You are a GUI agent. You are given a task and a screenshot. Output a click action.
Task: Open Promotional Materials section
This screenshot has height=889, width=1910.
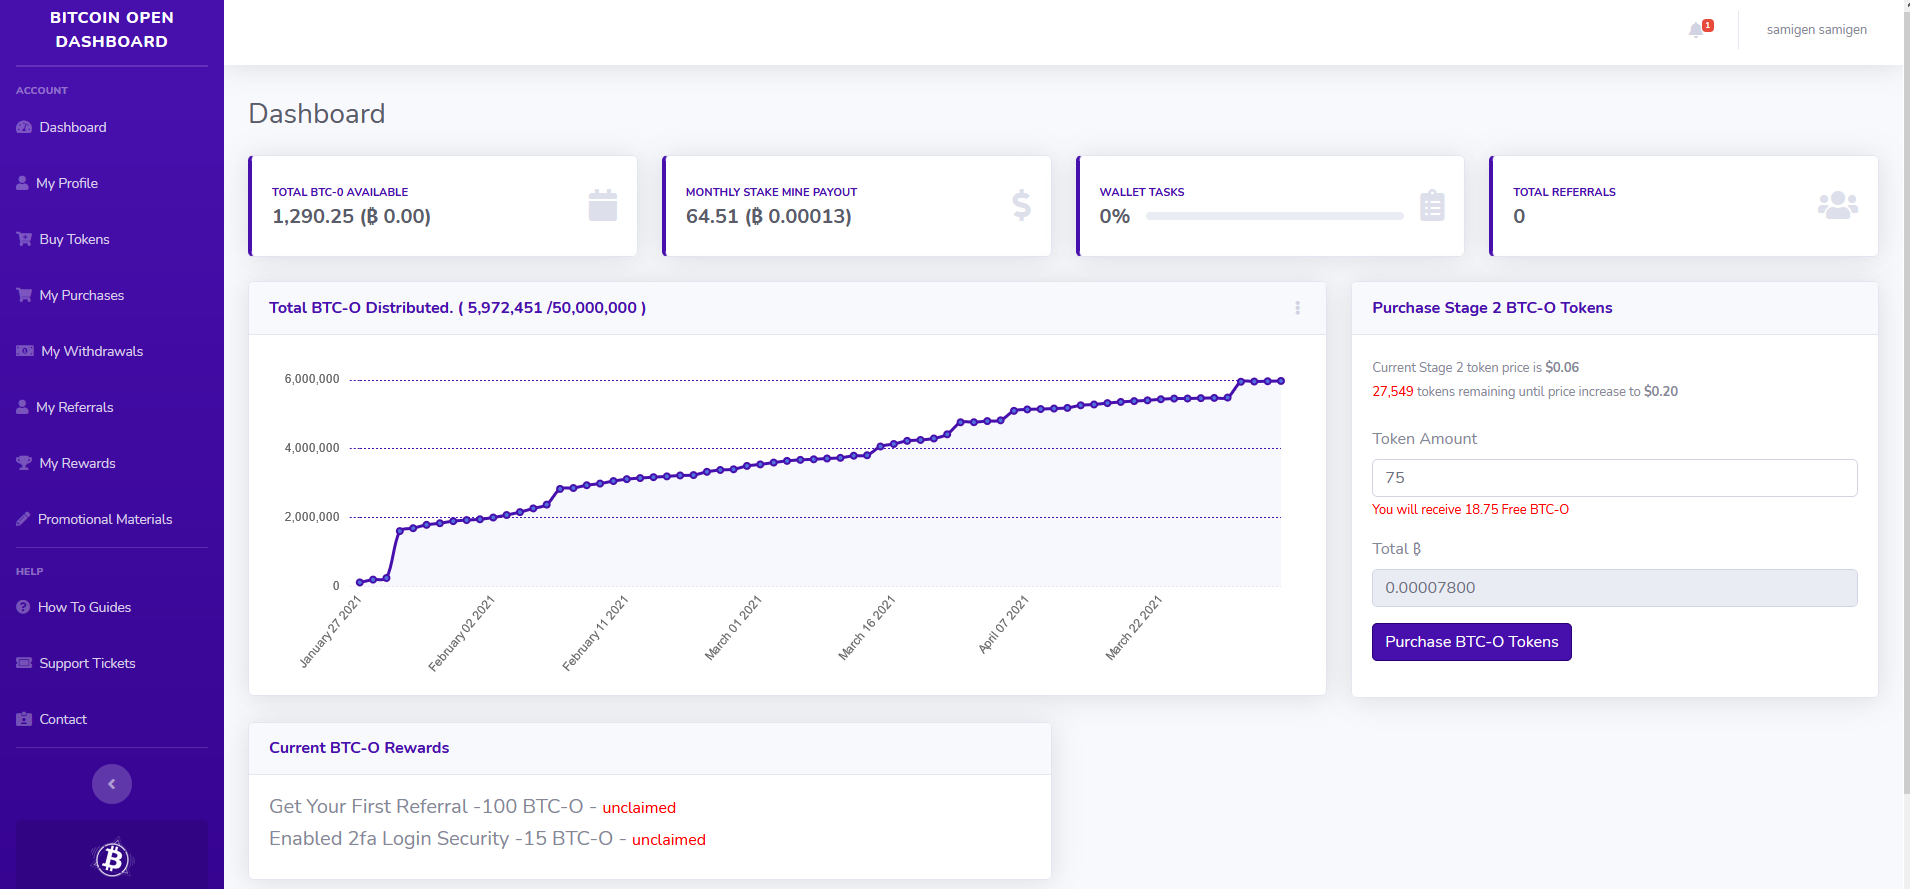tap(105, 519)
